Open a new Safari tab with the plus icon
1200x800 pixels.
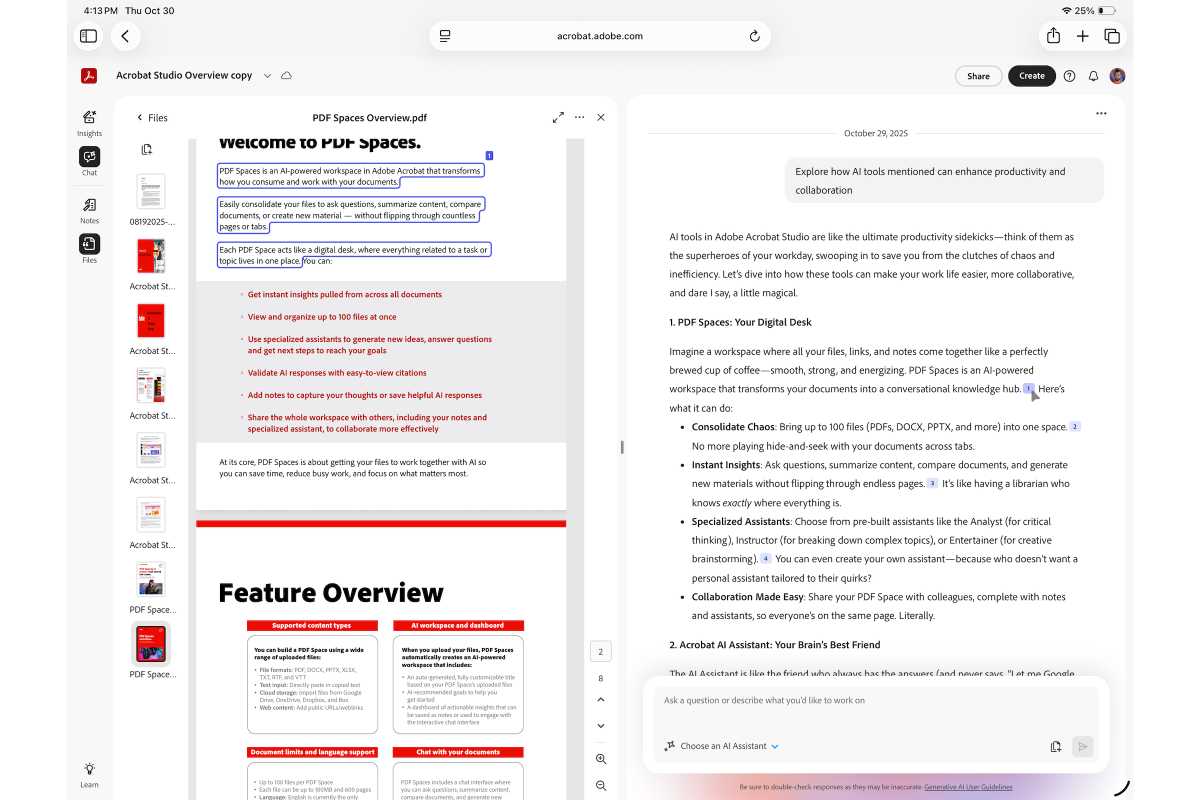(x=1083, y=36)
